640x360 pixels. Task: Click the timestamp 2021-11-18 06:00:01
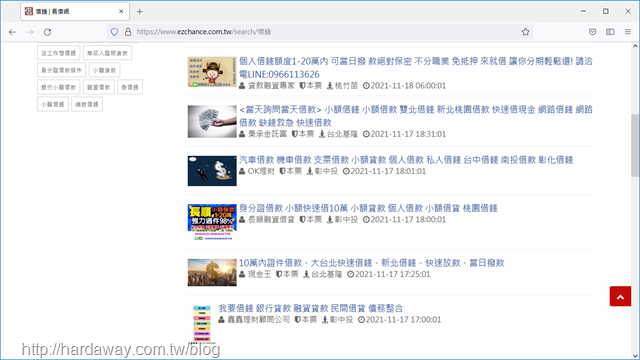tap(408, 86)
